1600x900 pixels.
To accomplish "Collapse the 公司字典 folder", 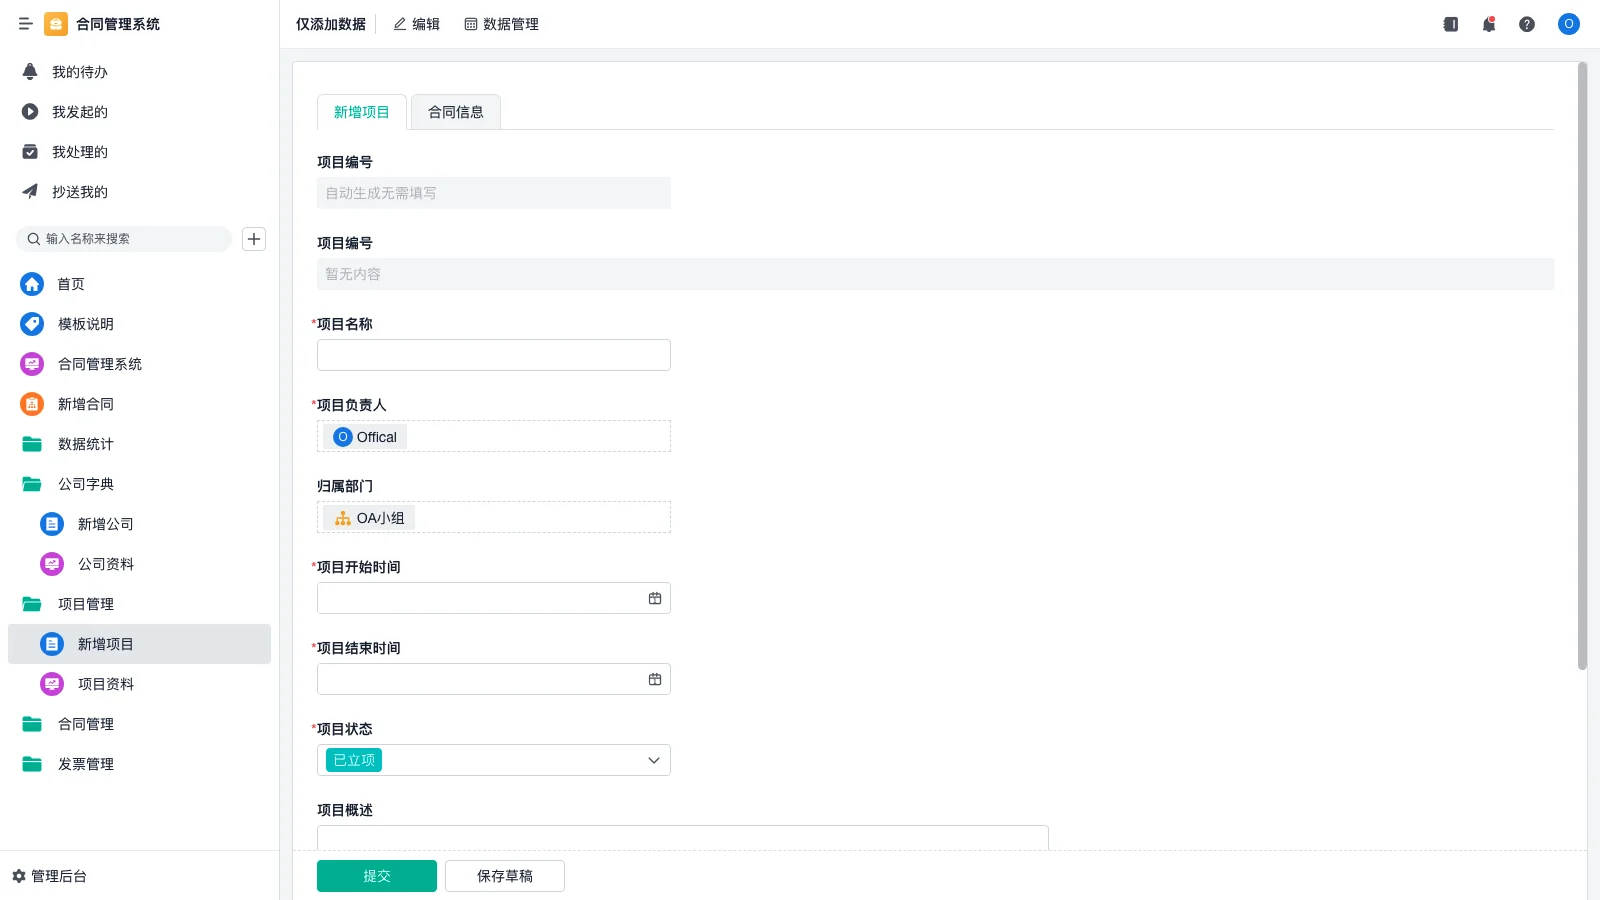I will click(x=85, y=484).
